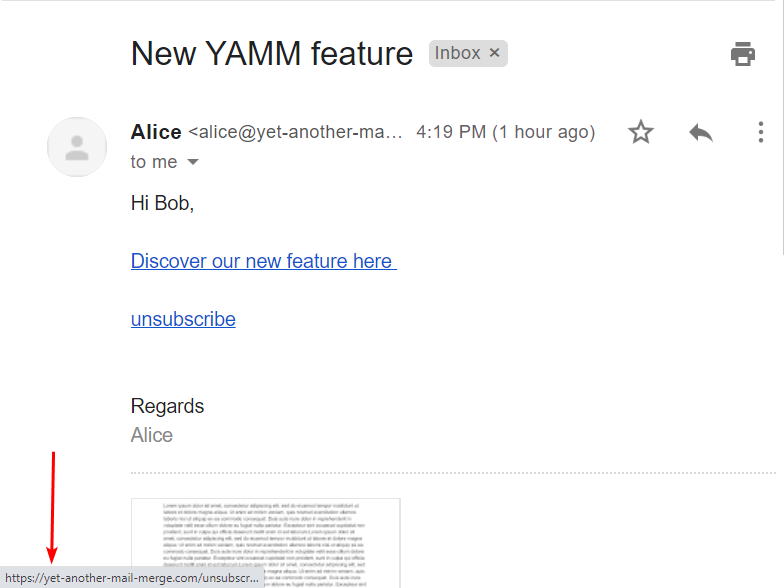Image resolution: width=784 pixels, height=588 pixels.
Task: Click the gray Alice signature text
Action: click(152, 435)
